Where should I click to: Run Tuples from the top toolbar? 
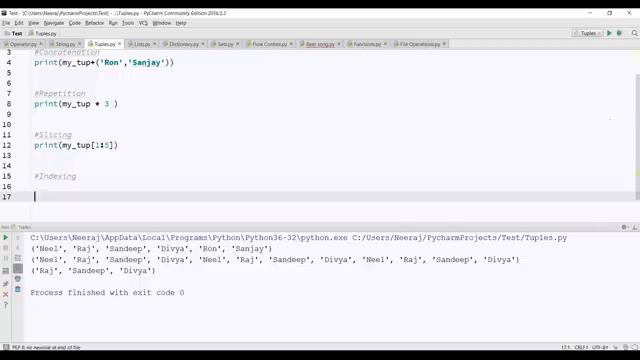609,33
